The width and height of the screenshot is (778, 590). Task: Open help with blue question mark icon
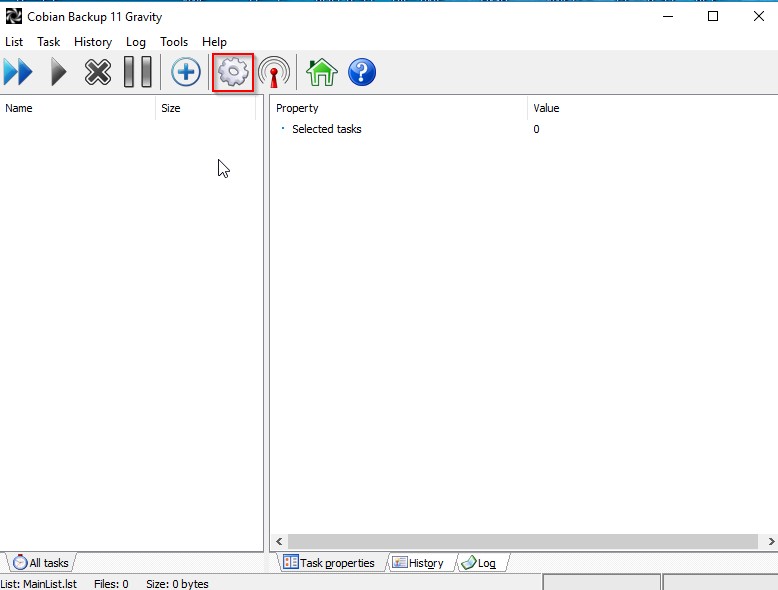tap(361, 73)
